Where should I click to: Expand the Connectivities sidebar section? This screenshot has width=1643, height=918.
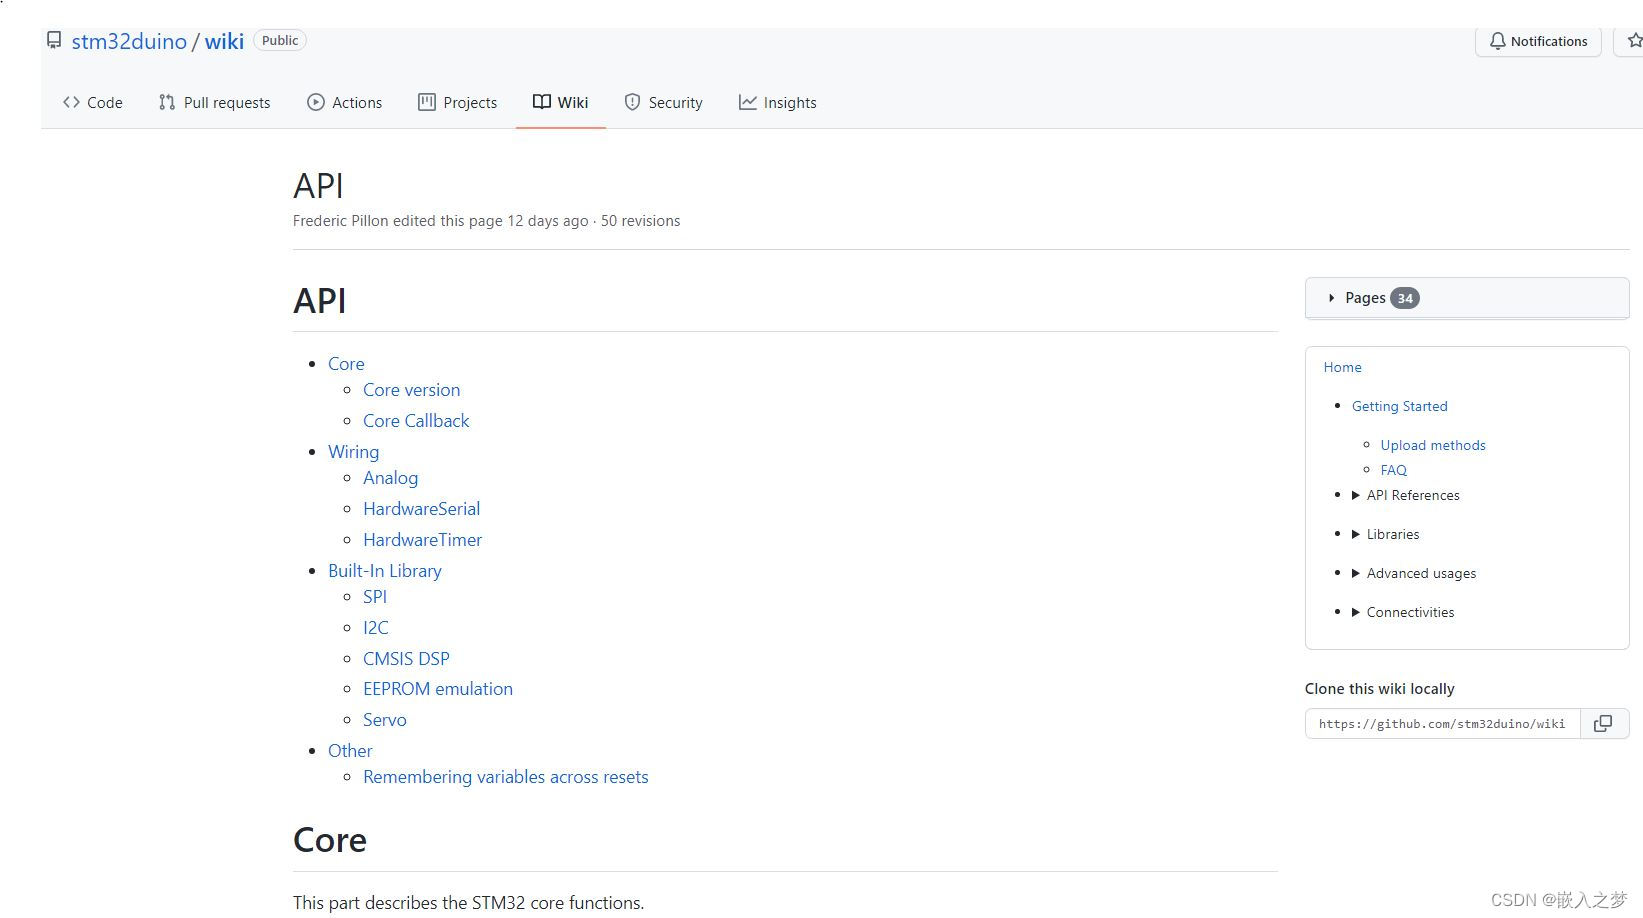1356,612
